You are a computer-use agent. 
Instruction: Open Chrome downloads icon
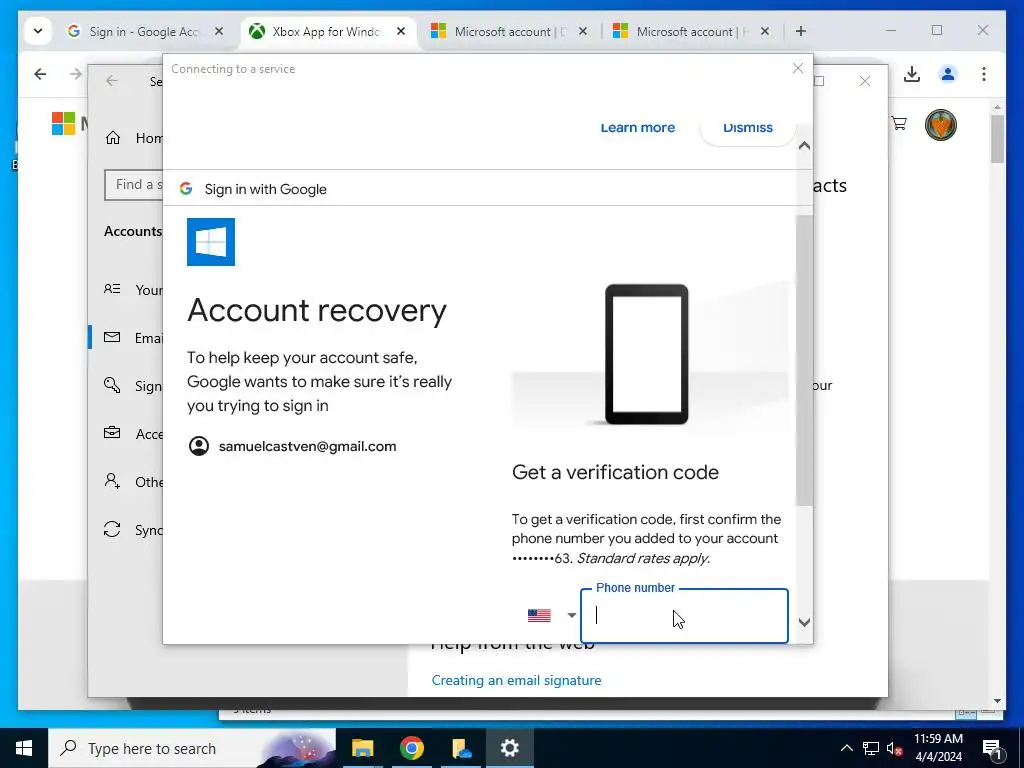tap(912, 74)
